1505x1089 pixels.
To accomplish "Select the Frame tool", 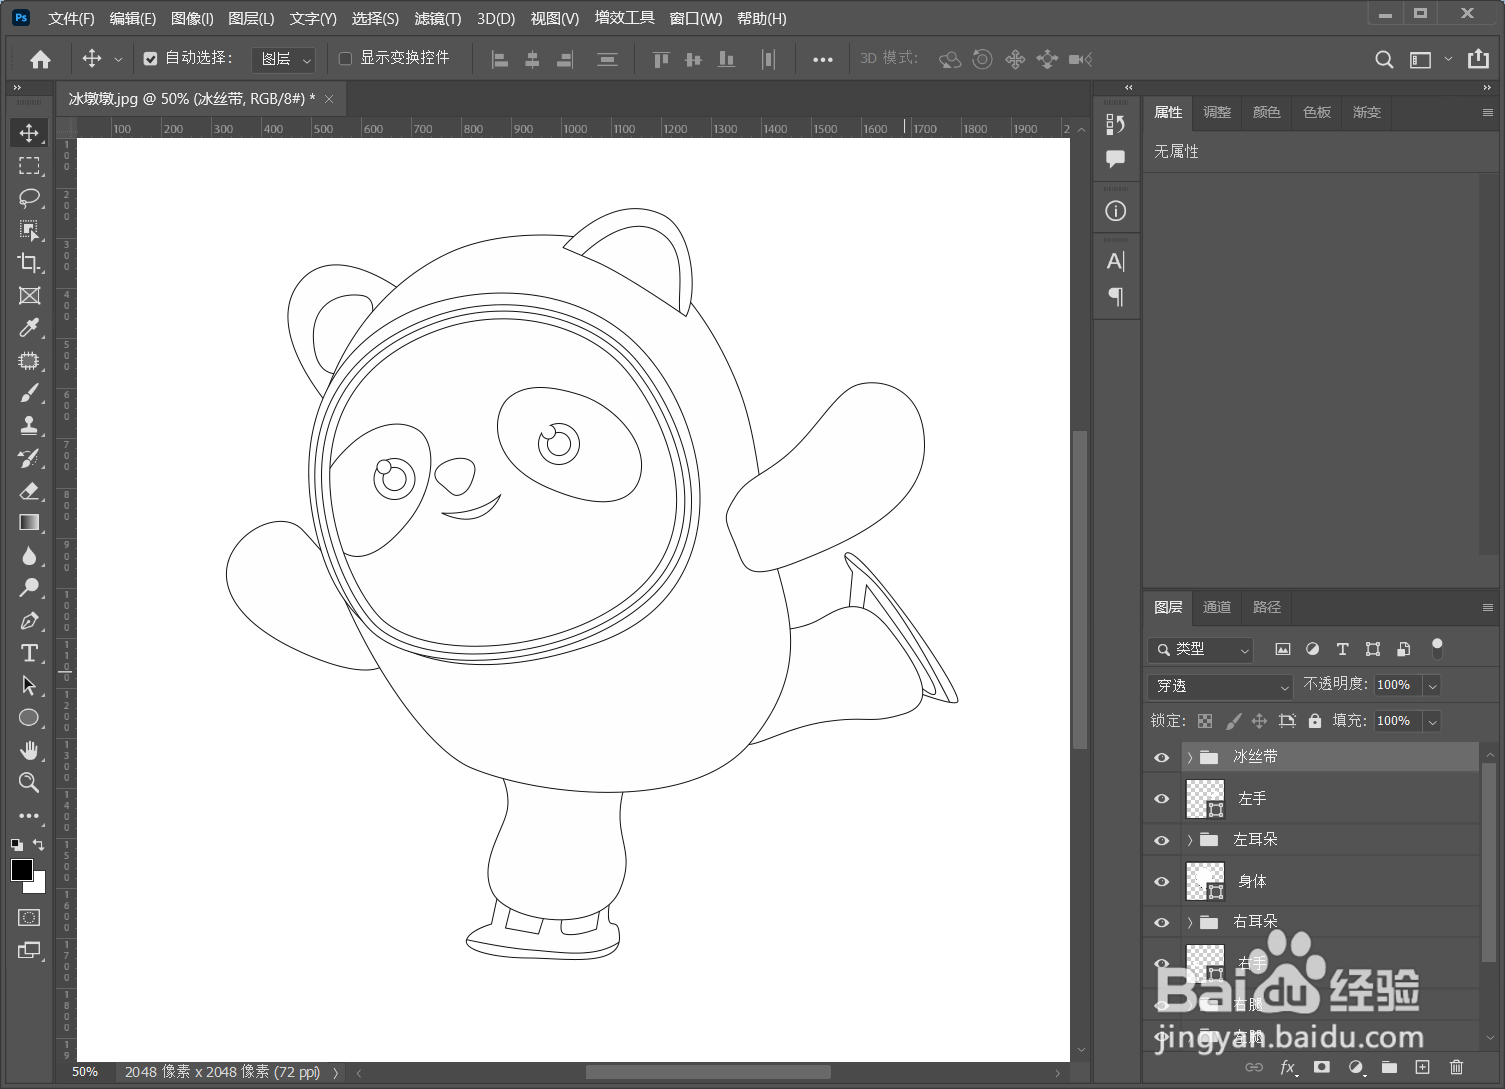I will [x=29, y=296].
